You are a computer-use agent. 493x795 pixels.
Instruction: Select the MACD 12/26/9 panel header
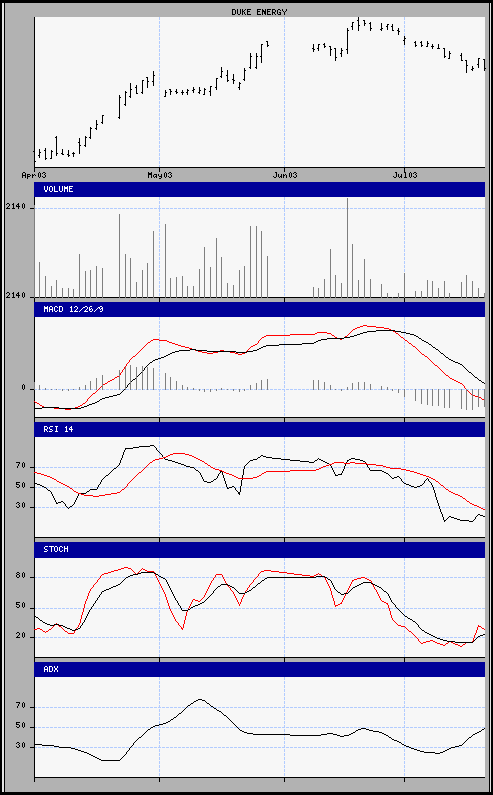(260, 309)
